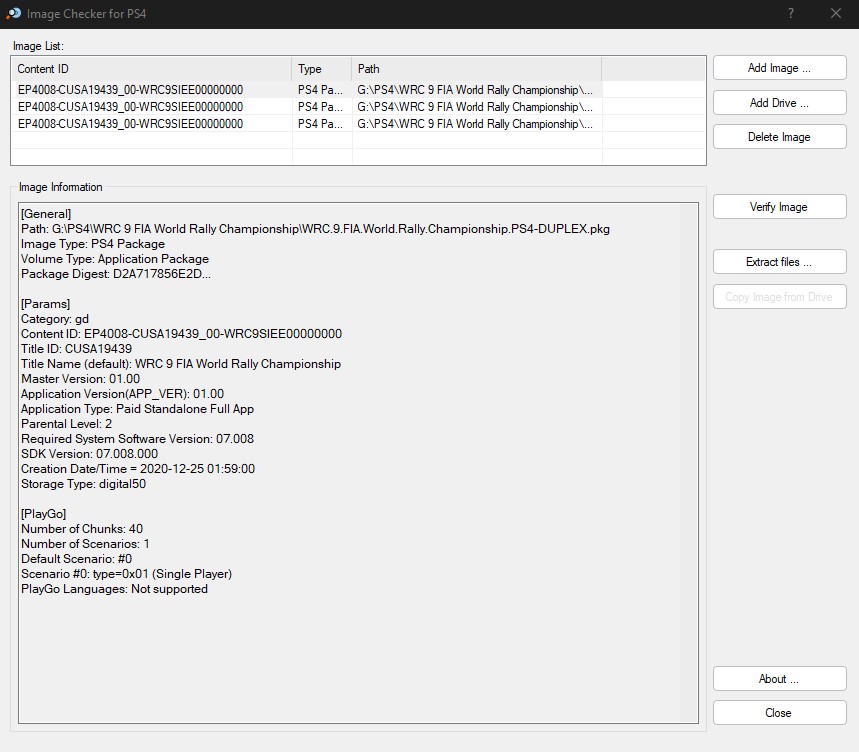Close window with title bar X
859x752 pixels.
(x=835, y=14)
